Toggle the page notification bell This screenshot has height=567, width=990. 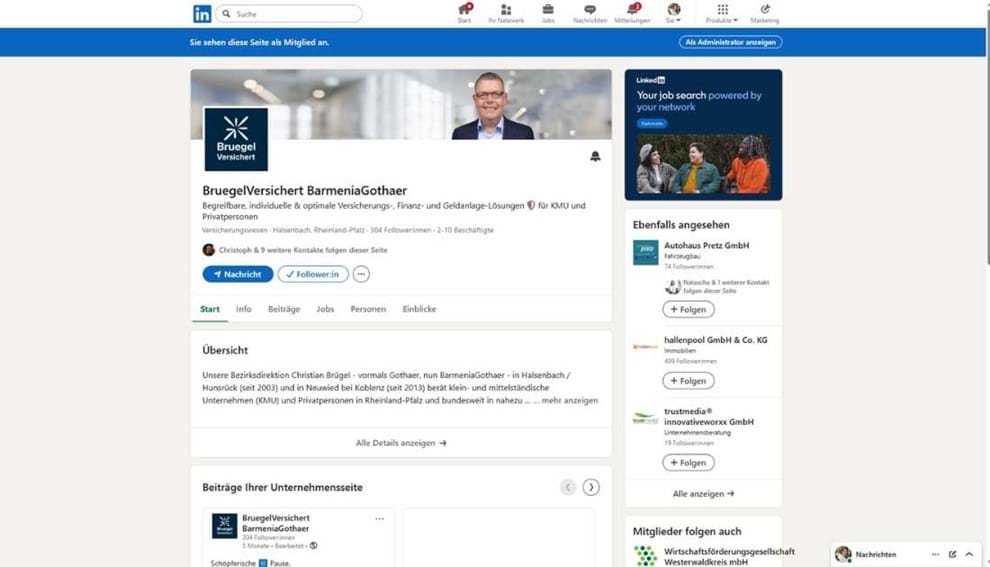[x=595, y=156]
